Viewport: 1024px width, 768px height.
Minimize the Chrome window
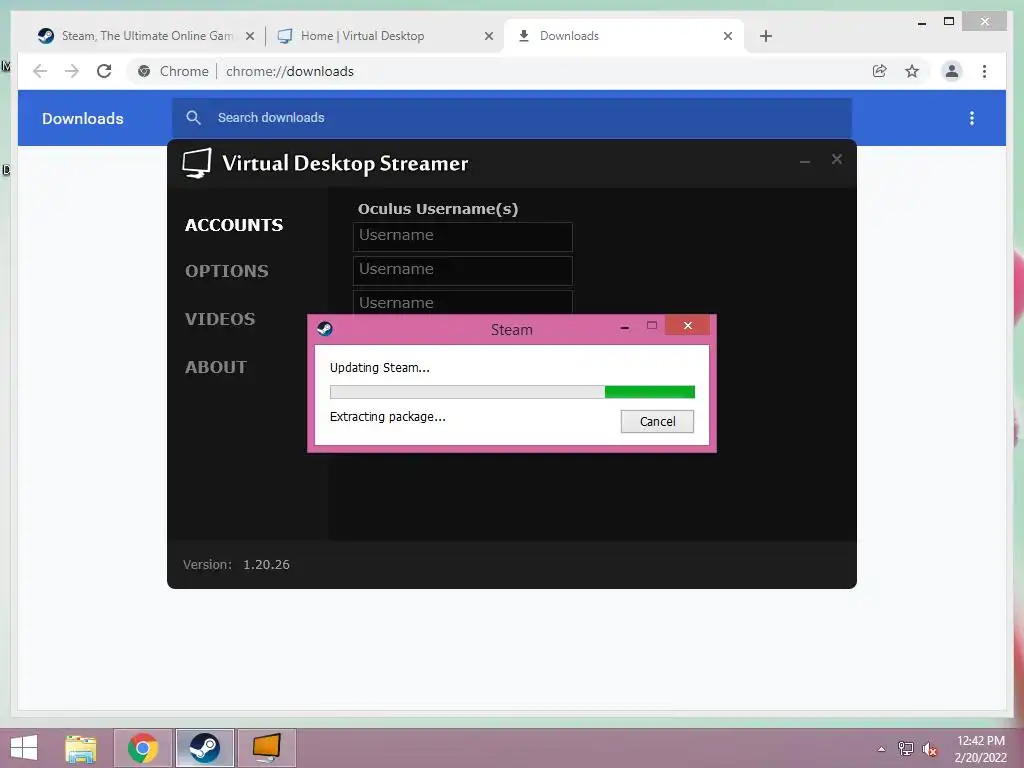(x=921, y=22)
